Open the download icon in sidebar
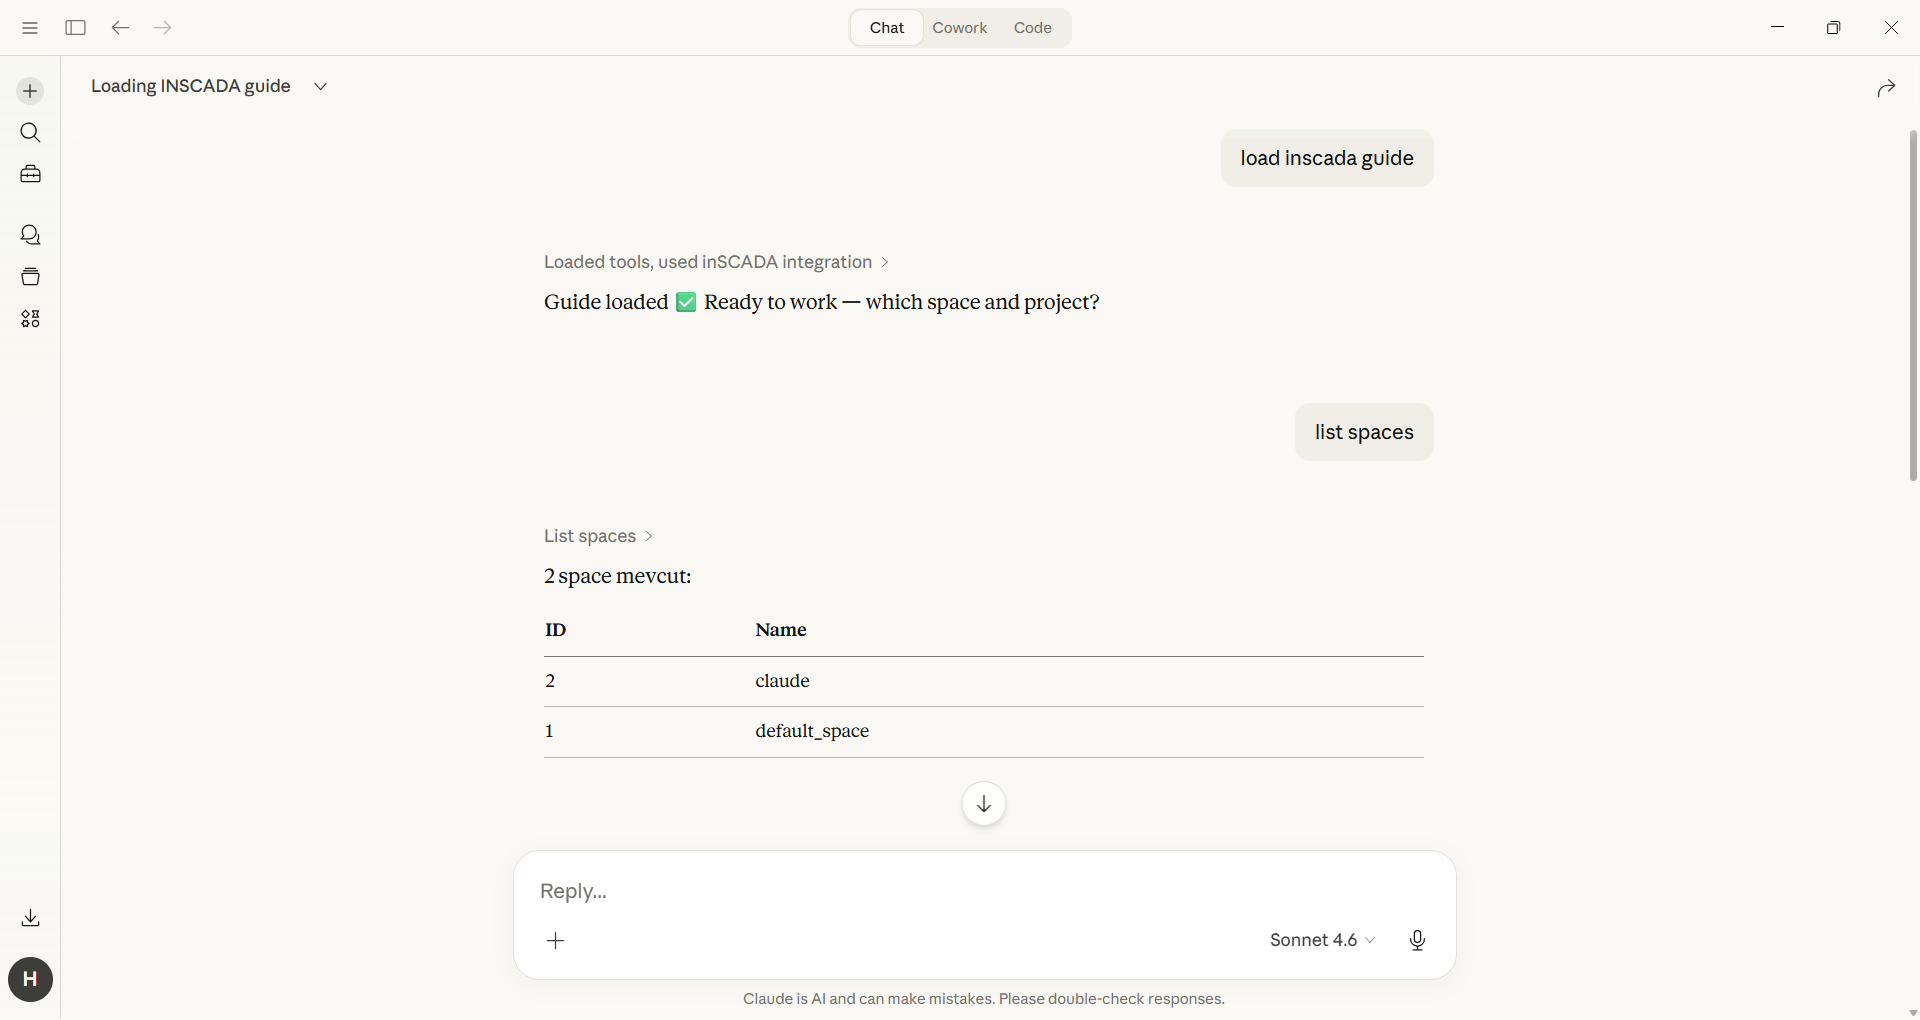Viewport: 1920px width, 1020px height. coord(30,918)
